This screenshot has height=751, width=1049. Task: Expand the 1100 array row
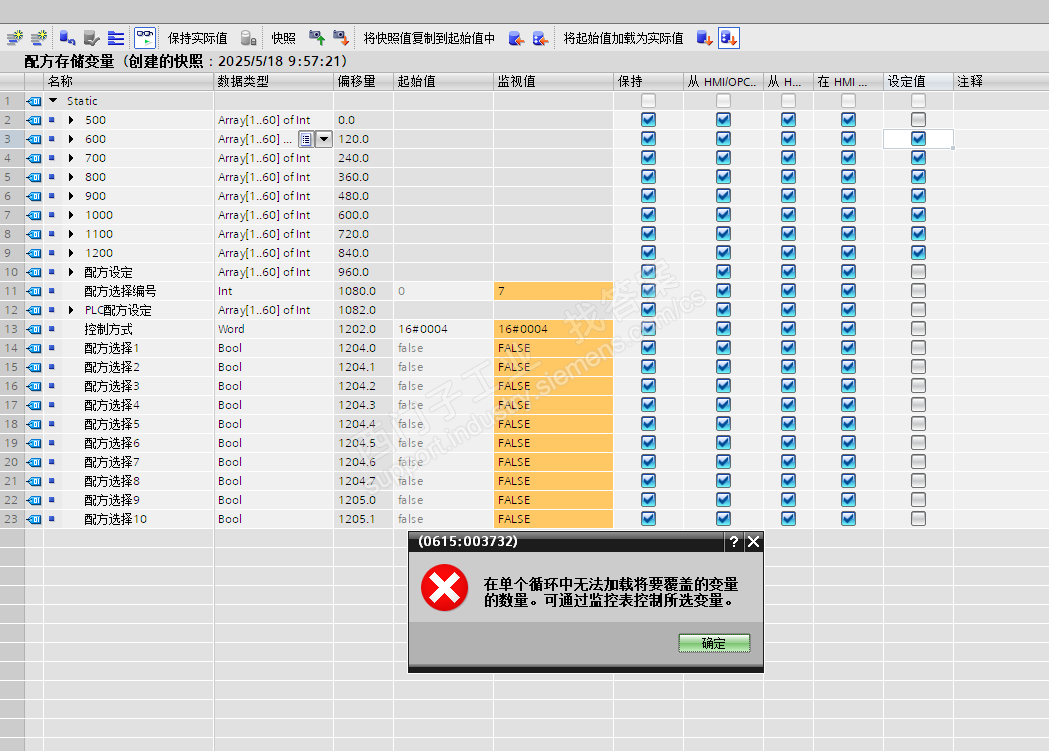tap(71, 234)
